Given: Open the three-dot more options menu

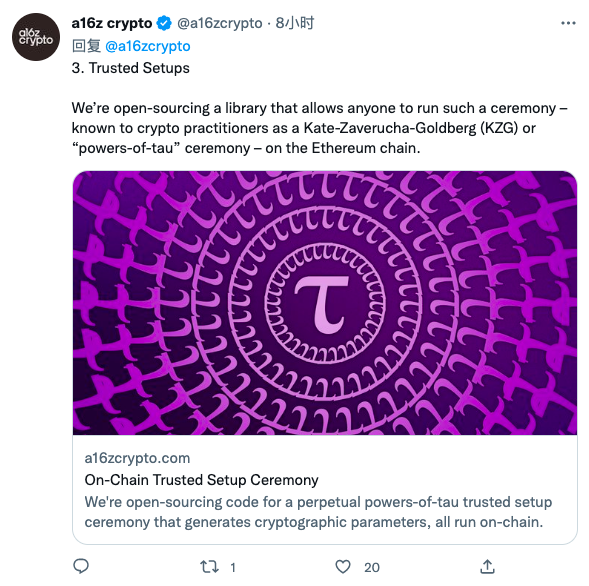Looking at the screenshot, I should click(x=568, y=23).
